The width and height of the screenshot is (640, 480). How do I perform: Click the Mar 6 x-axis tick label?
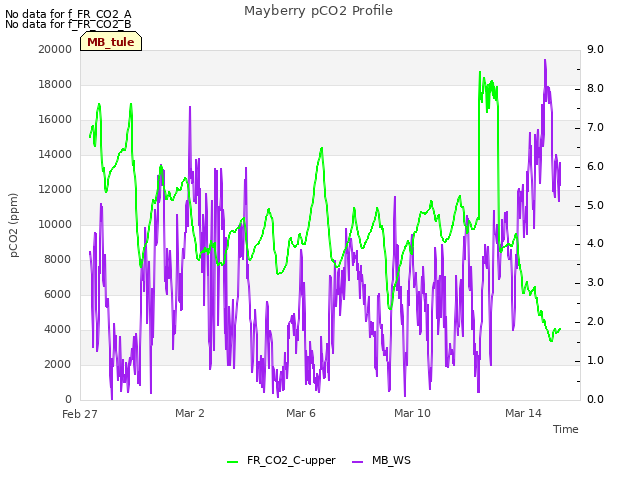tap(301, 413)
